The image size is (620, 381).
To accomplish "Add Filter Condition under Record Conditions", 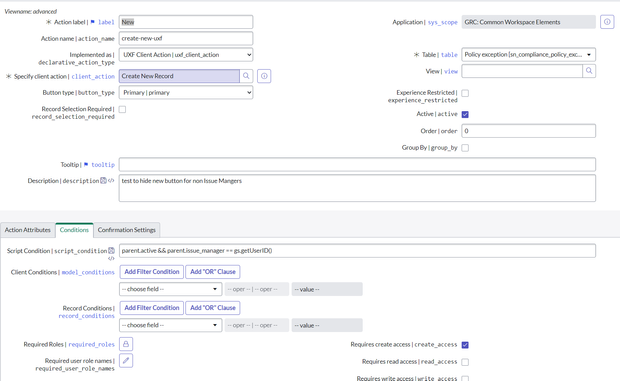I will tap(152, 307).
